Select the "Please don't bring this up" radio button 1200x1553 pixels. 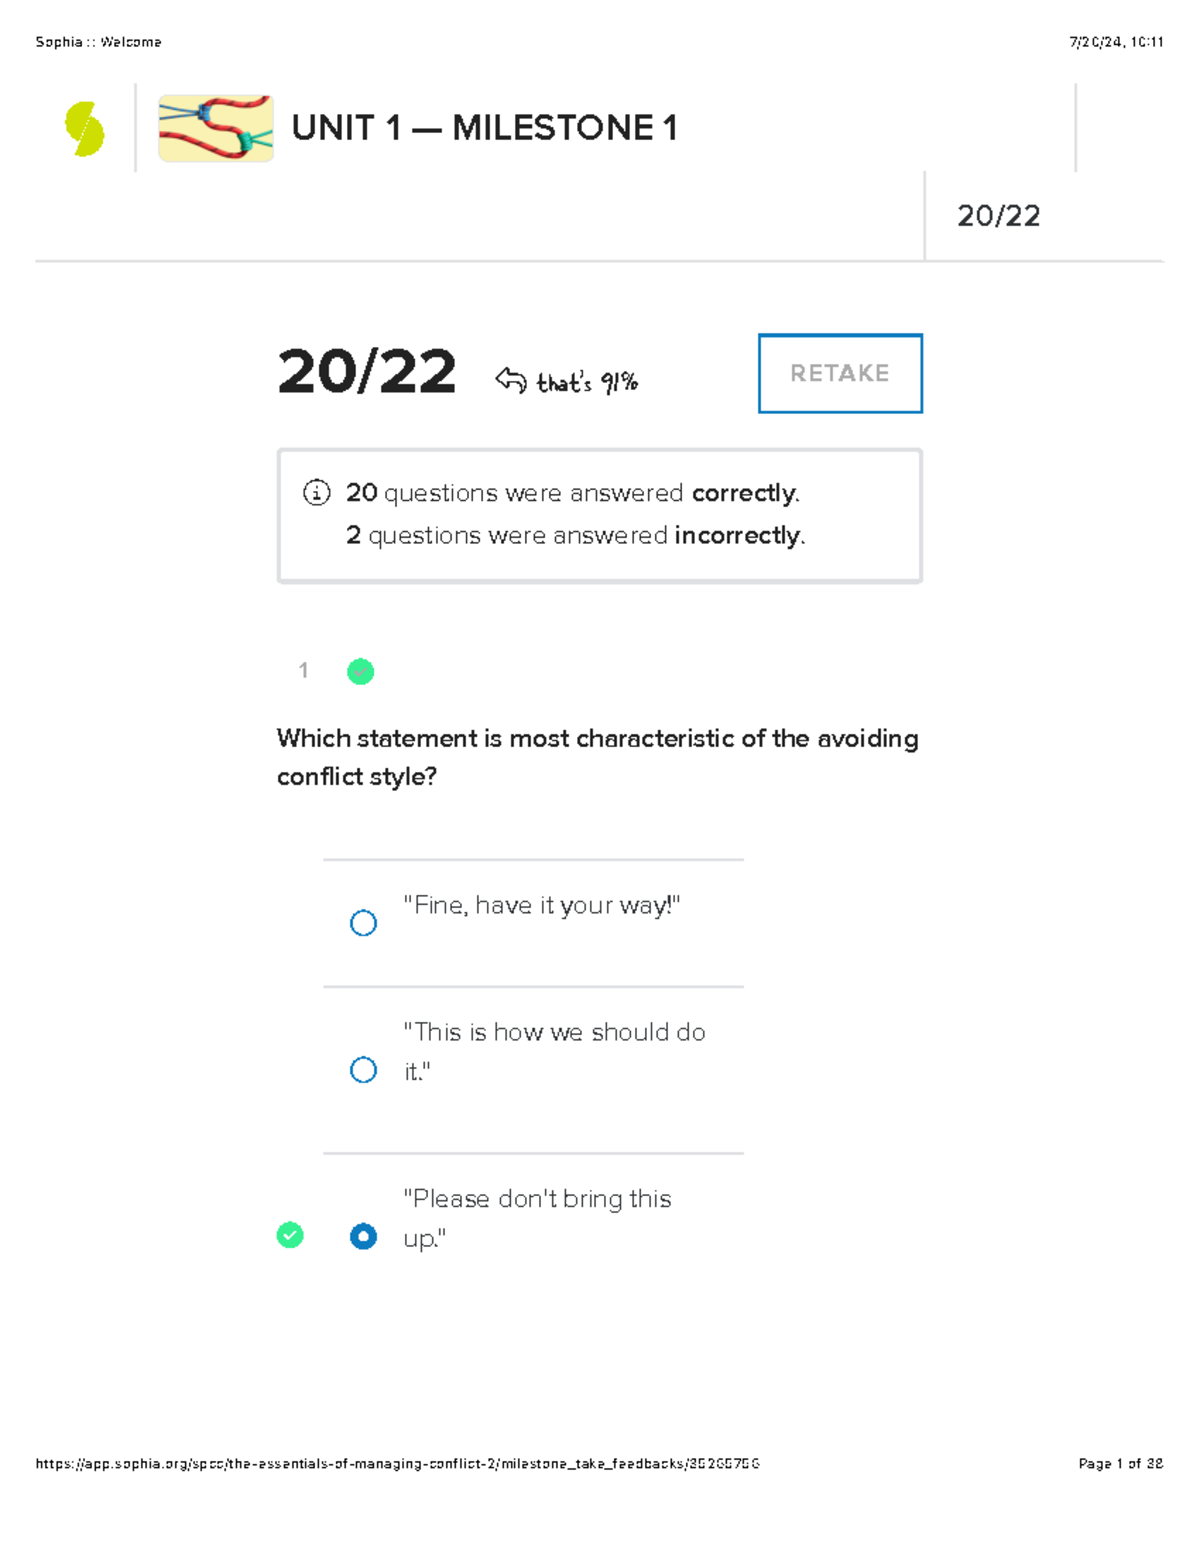click(363, 1236)
